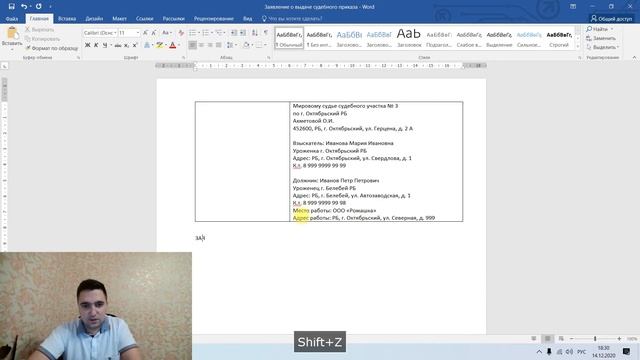Clear all formatting from selection
This screenshot has width=640, height=360.
(181, 33)
